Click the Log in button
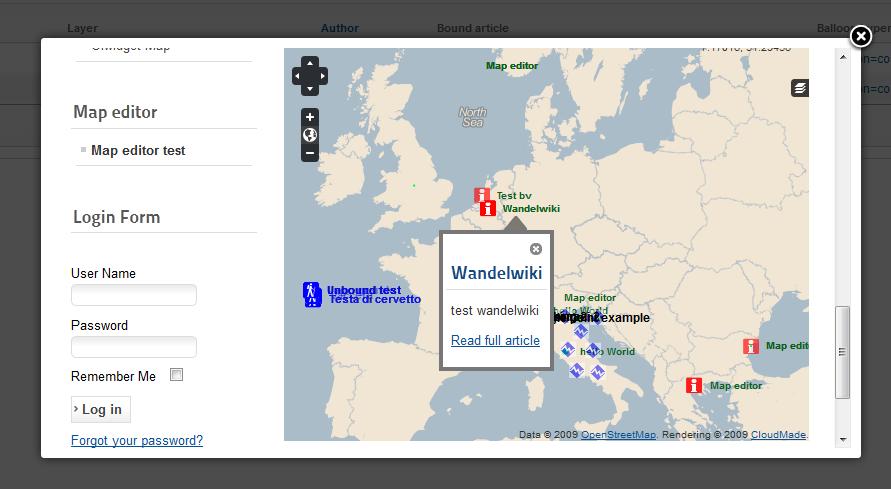Screen dimensions: 891x489 coord(101,409)
